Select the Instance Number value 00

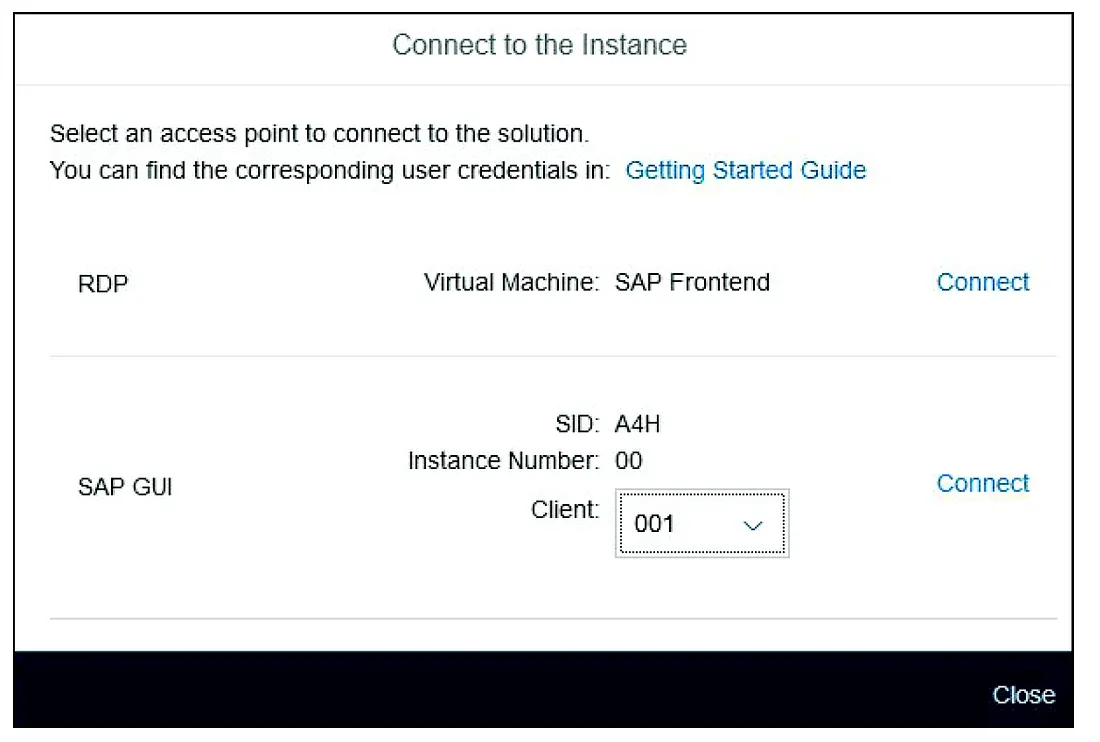(x=629, y=461)
